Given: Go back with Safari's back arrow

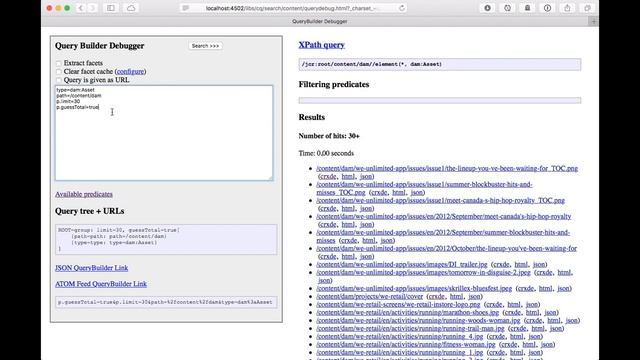Looking at the screenshot, I should tap(80, 8).
